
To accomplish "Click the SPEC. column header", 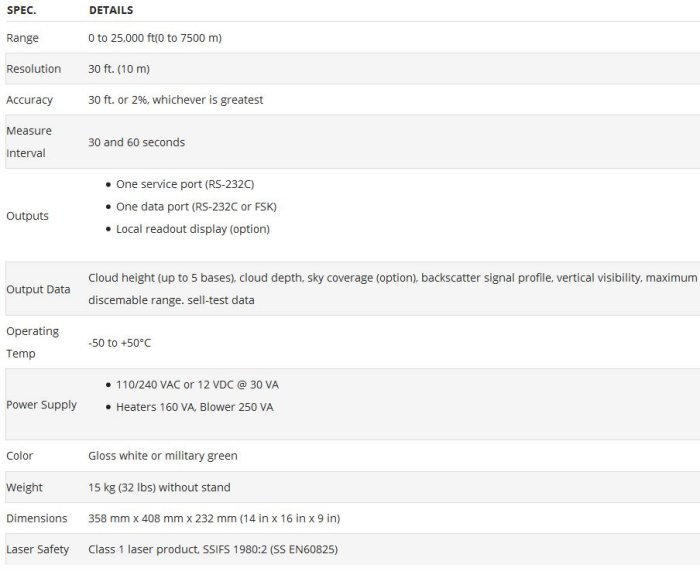I will coord(21,10).
